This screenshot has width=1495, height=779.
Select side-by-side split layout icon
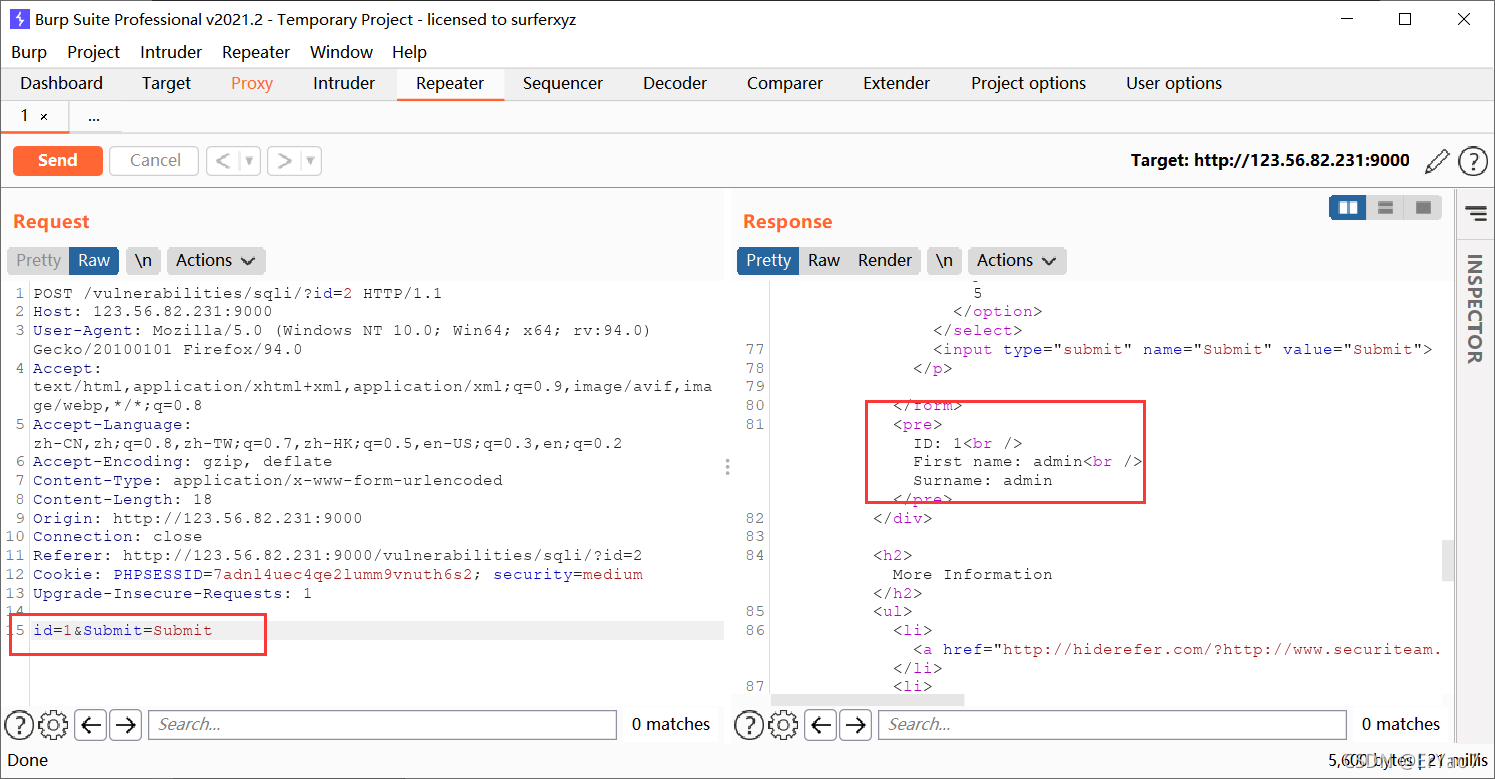[x=1348, y=208]
